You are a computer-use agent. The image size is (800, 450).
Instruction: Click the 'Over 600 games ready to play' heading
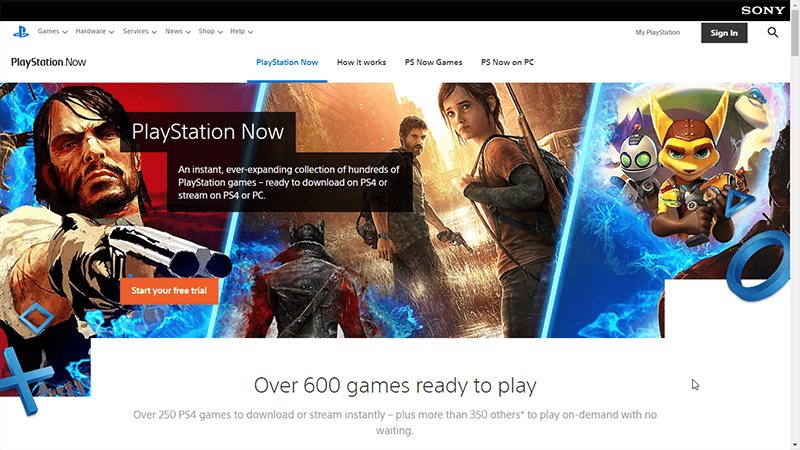click(x=395, y=385)
